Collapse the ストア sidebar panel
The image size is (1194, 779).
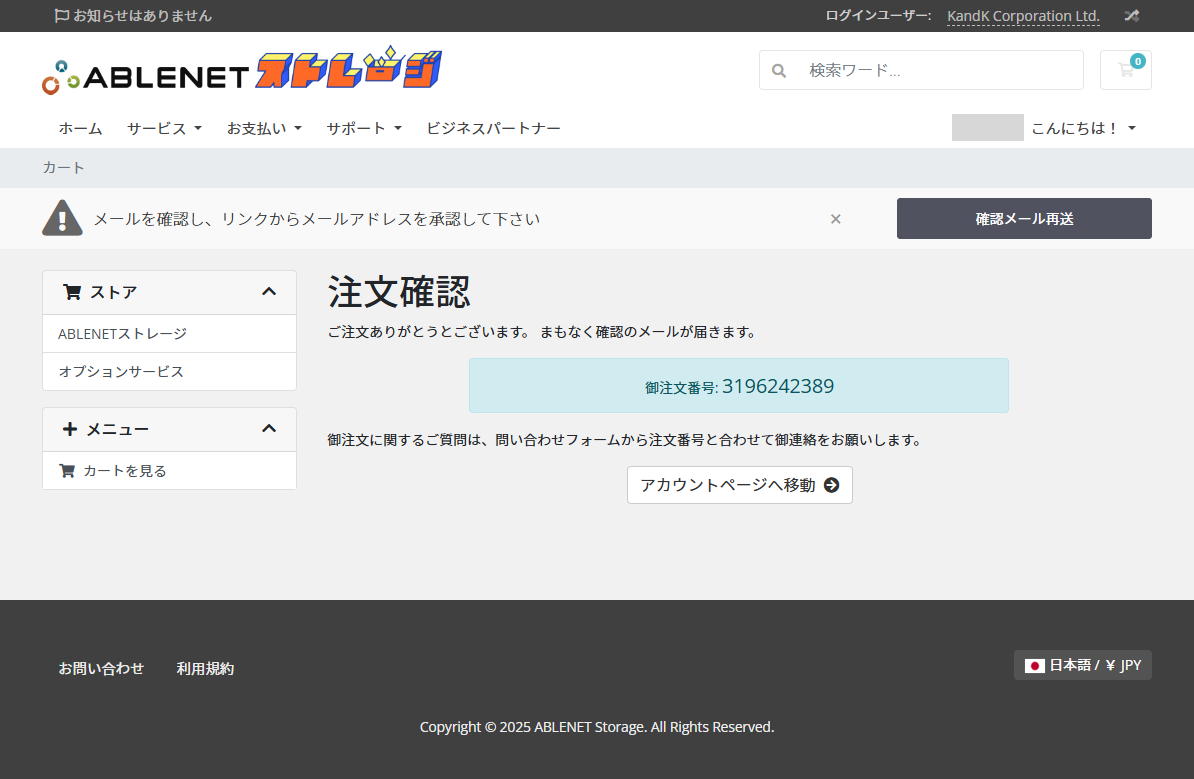pos(268,292)
